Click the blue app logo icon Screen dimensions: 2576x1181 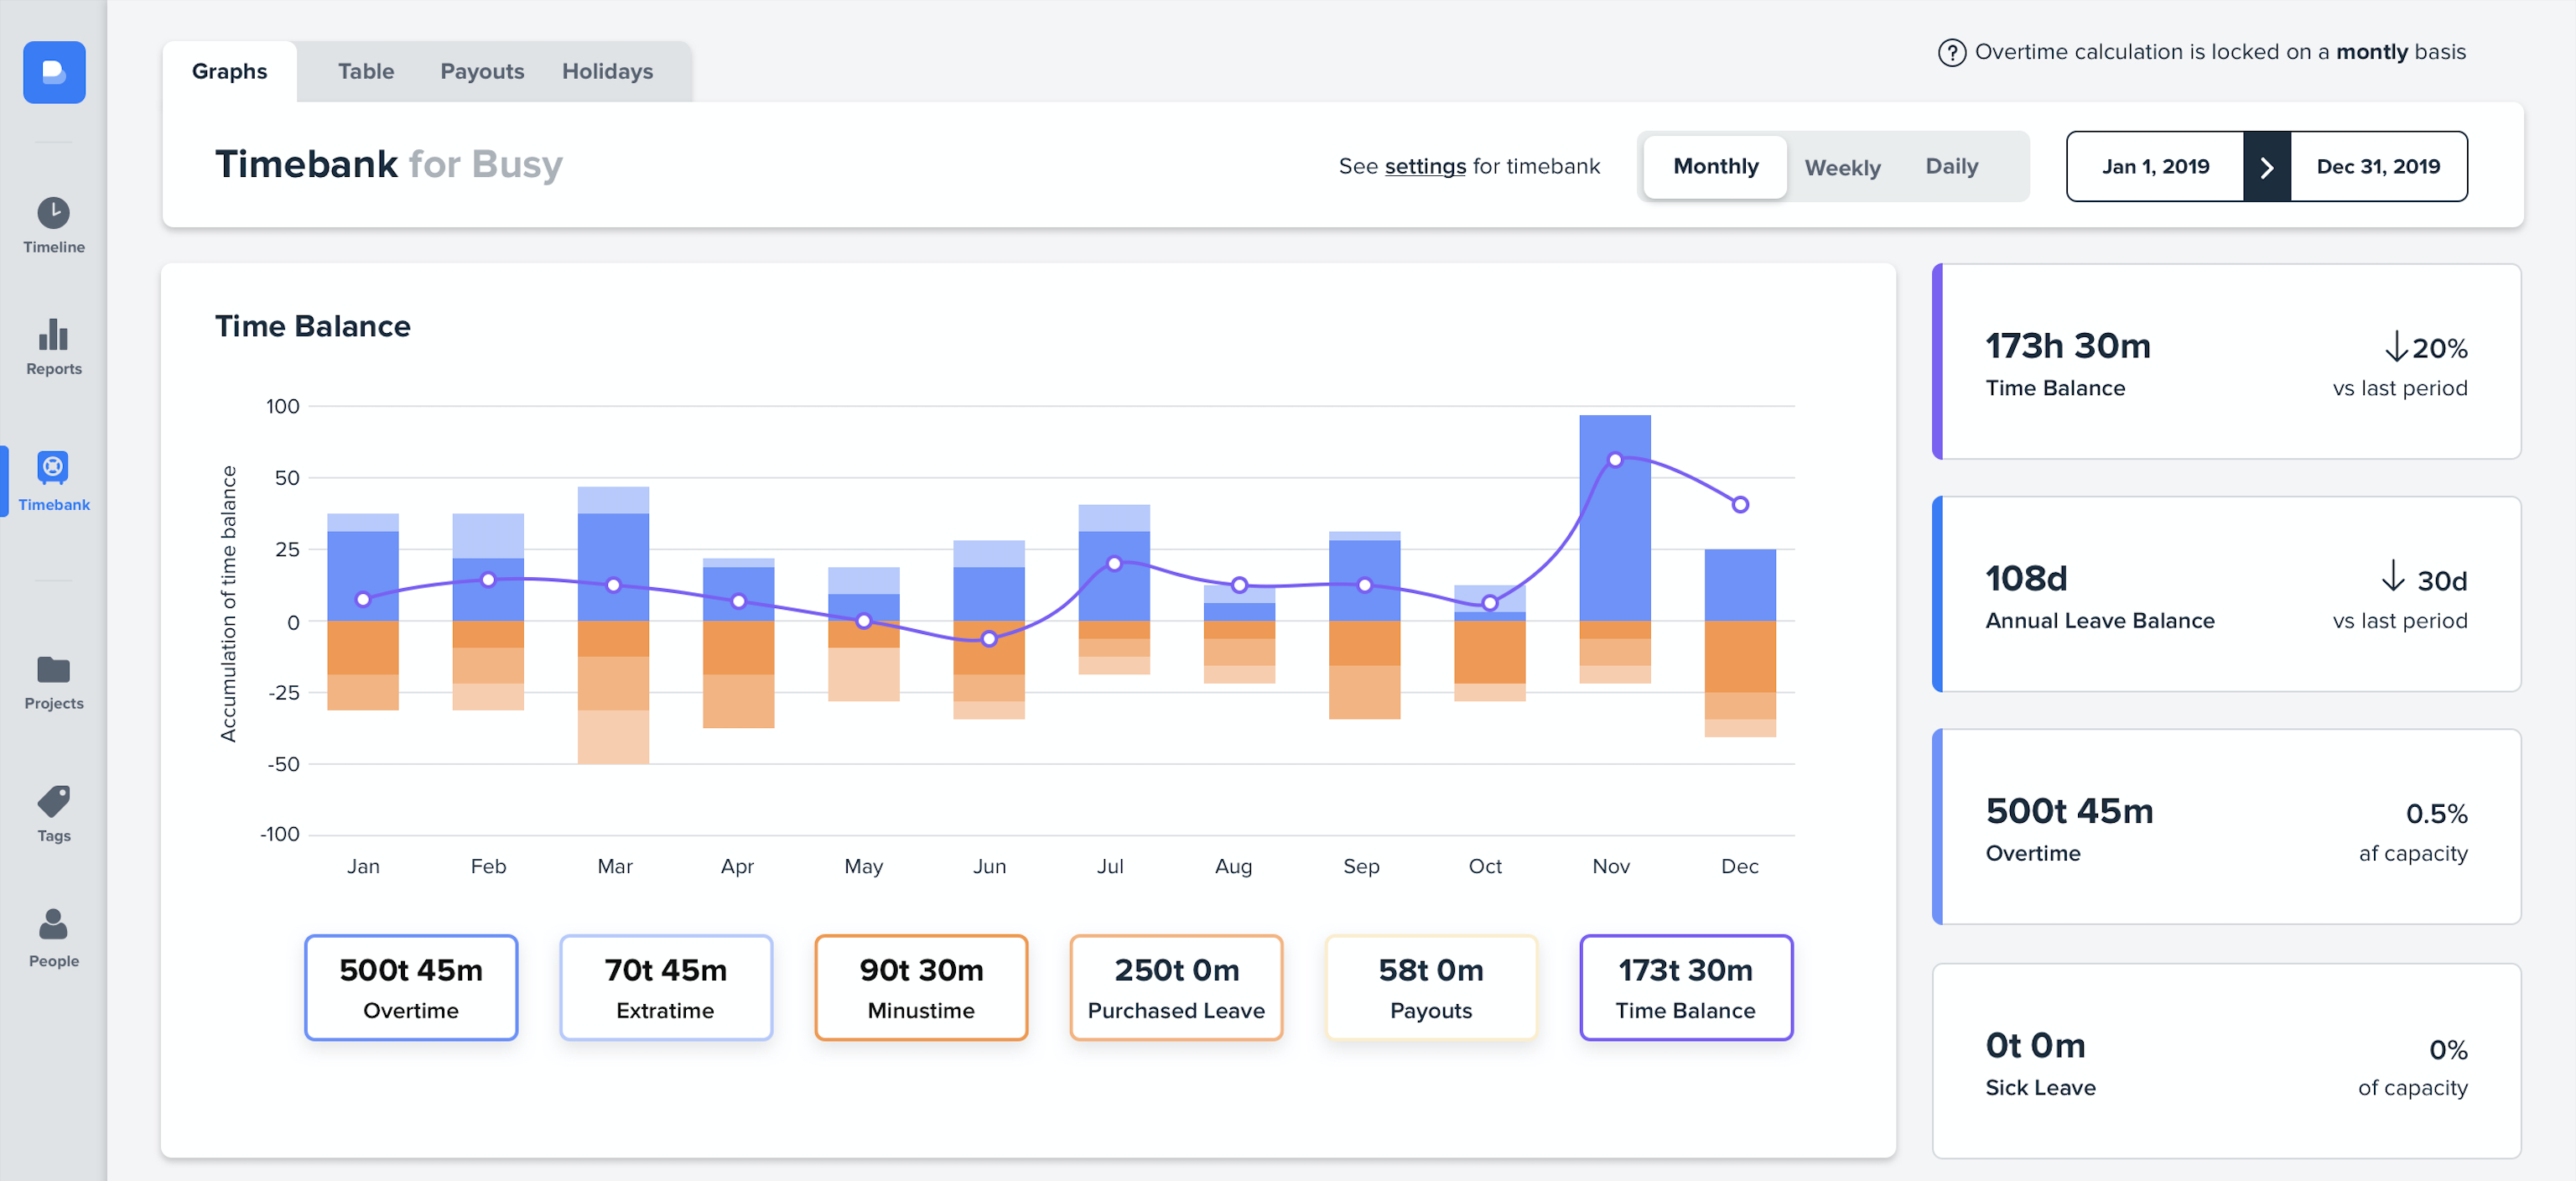point(54,72)
